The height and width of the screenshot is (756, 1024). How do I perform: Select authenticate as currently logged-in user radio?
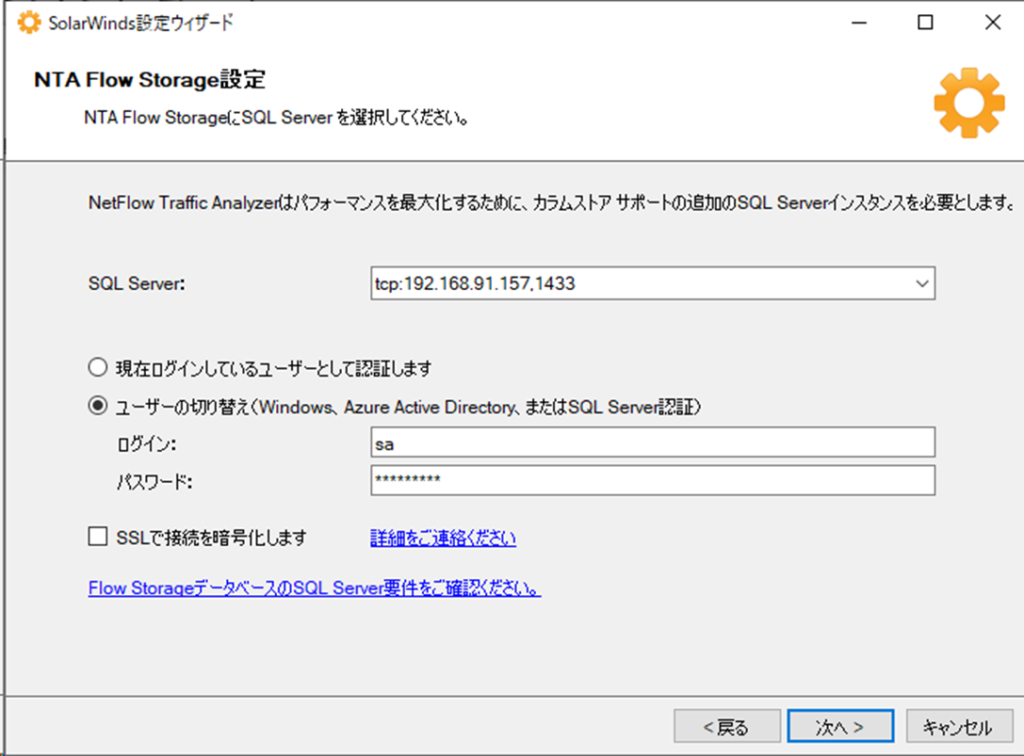[x=98, y=368]
